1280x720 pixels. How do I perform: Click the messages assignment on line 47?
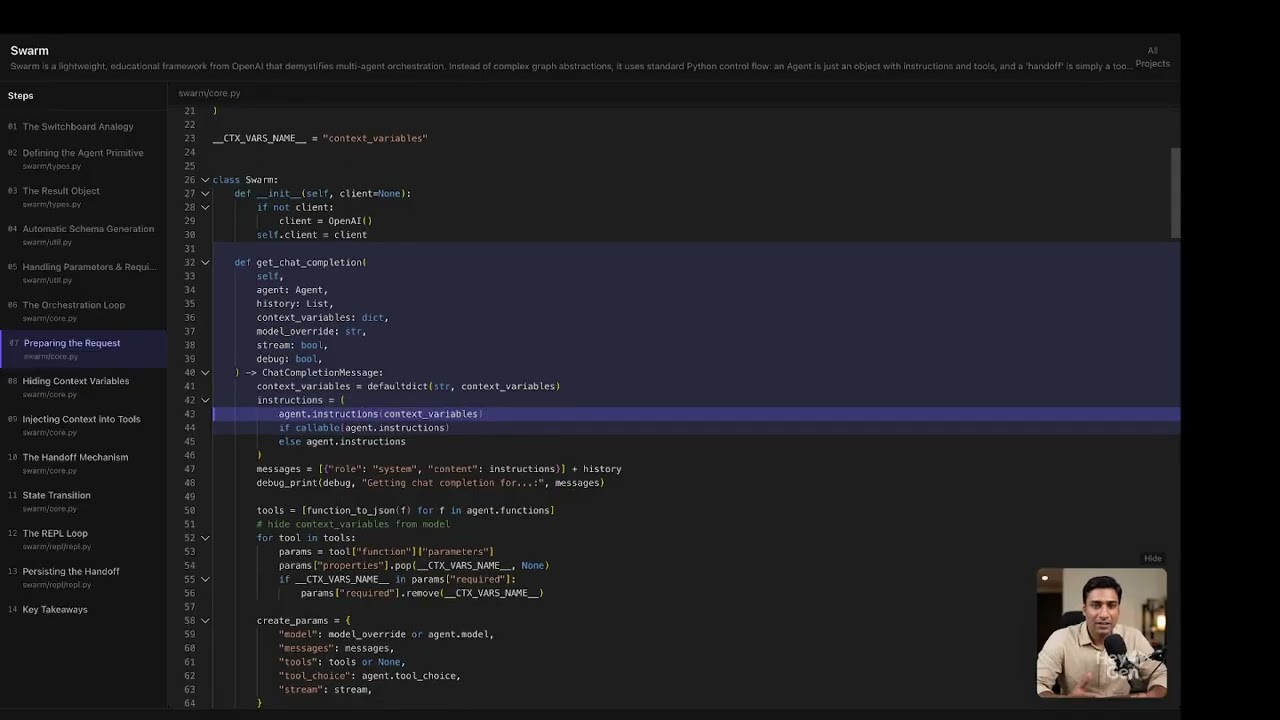click(439, 469)
